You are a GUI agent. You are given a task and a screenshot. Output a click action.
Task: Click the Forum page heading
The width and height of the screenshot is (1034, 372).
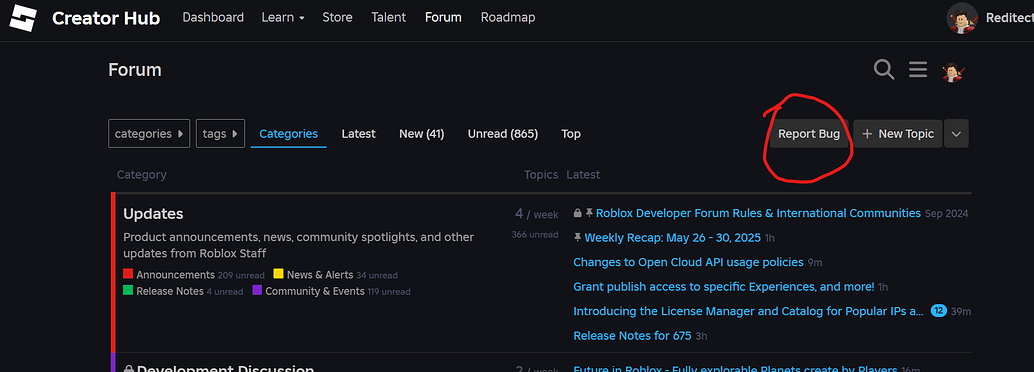click(x=135, y=69)
